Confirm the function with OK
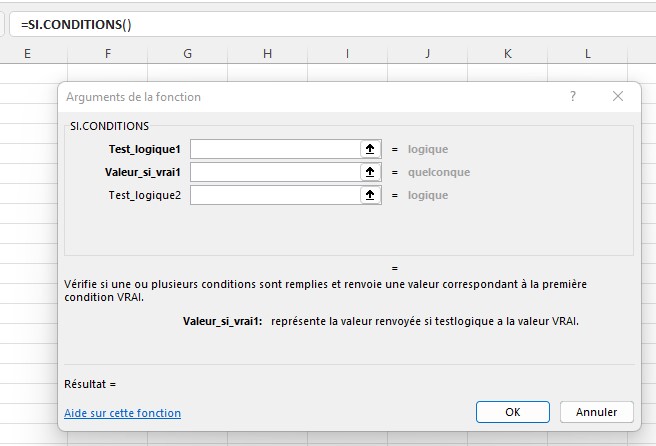The image size is (656, 446). (512, 412)
